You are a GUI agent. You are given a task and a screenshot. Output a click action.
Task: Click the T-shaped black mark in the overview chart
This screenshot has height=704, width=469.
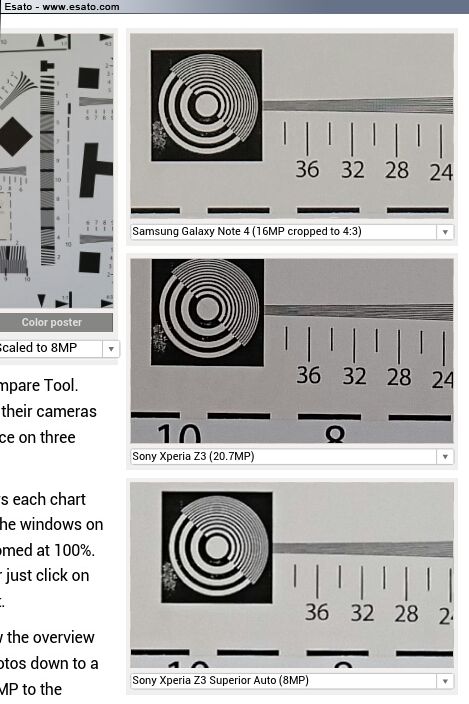coord(95,170)
